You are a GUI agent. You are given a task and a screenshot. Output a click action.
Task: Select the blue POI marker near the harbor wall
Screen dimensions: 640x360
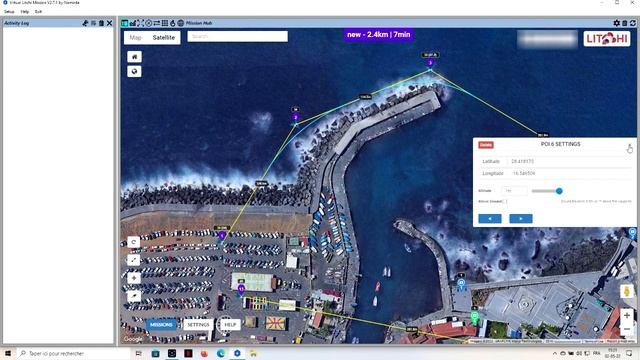tap(461, 283)
